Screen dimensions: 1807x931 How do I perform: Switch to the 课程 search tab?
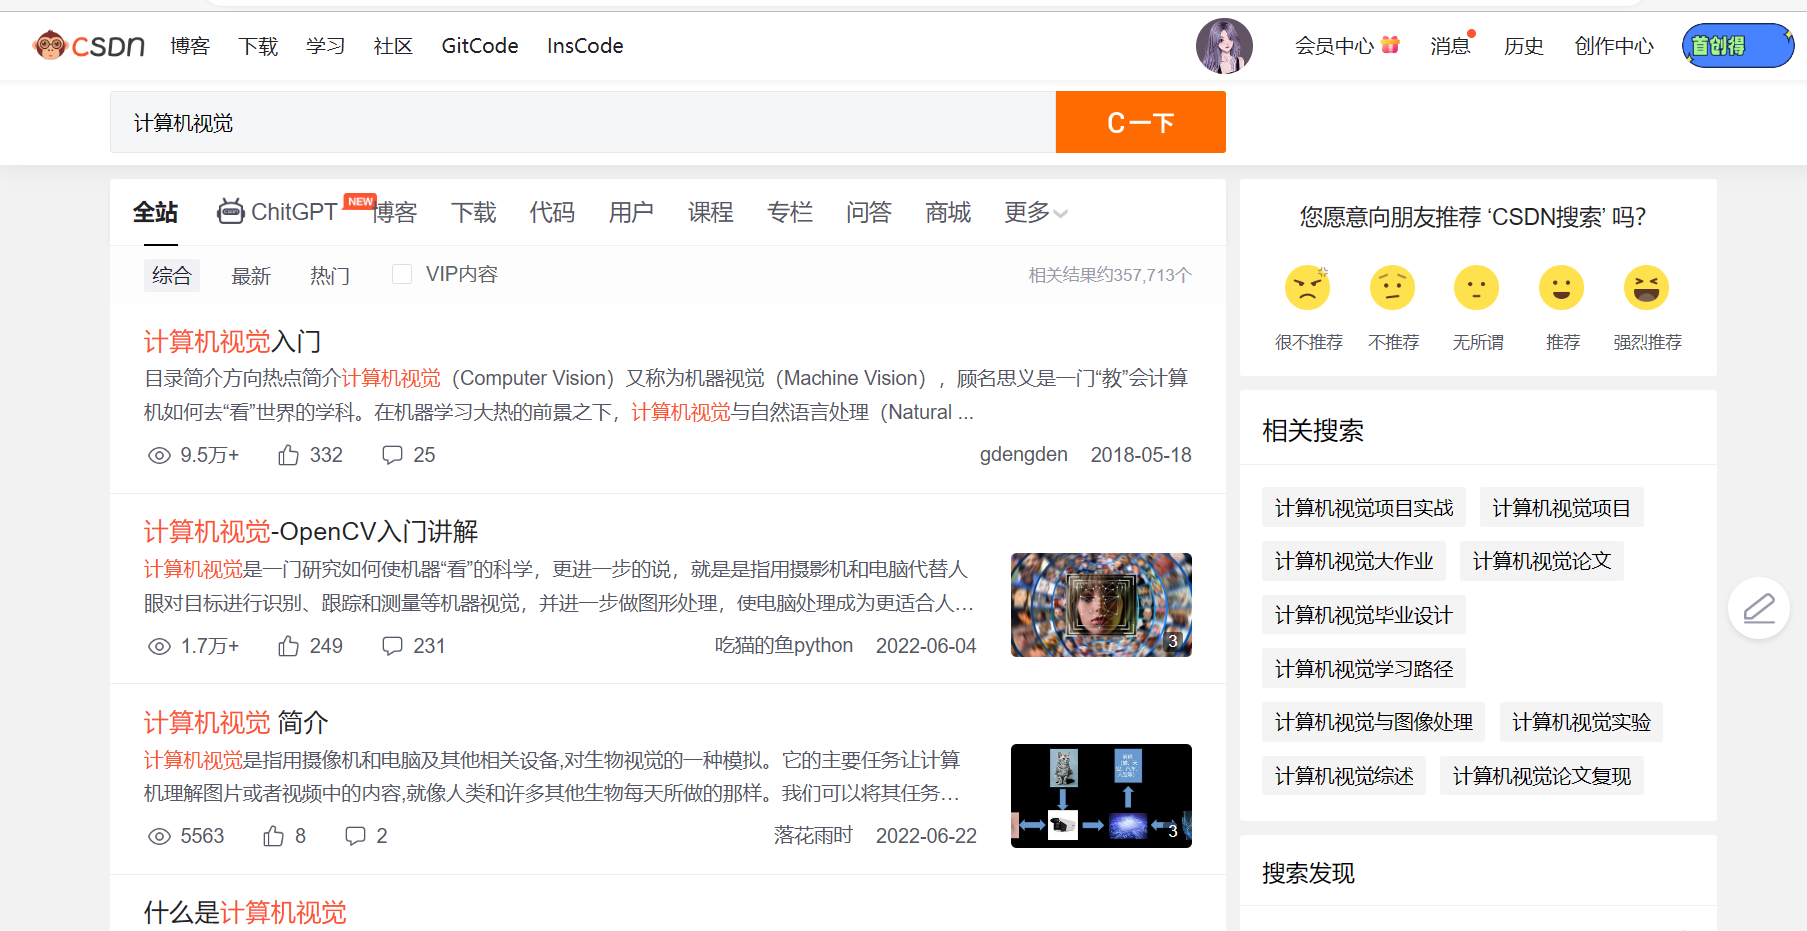click(x=710, y=212)
